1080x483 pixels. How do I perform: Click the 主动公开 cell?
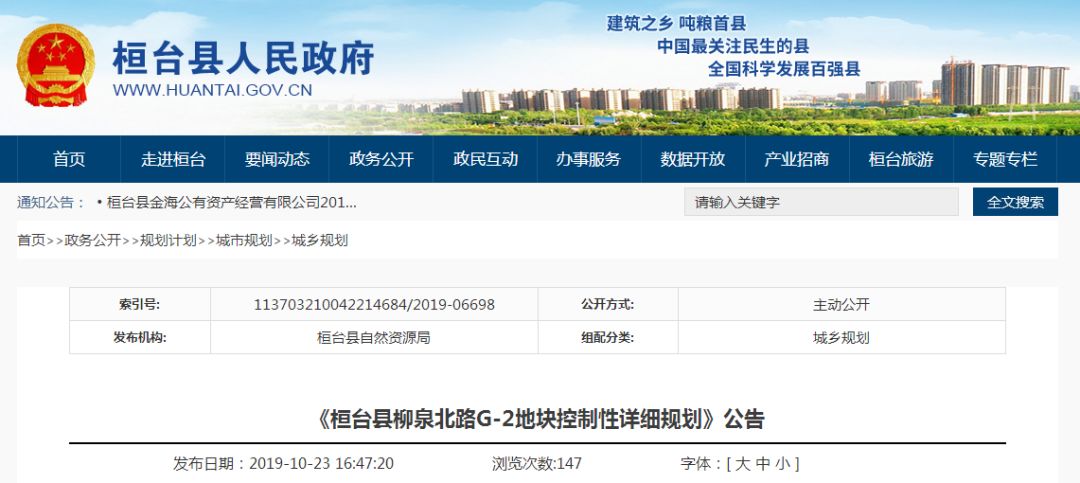[842, 305]
